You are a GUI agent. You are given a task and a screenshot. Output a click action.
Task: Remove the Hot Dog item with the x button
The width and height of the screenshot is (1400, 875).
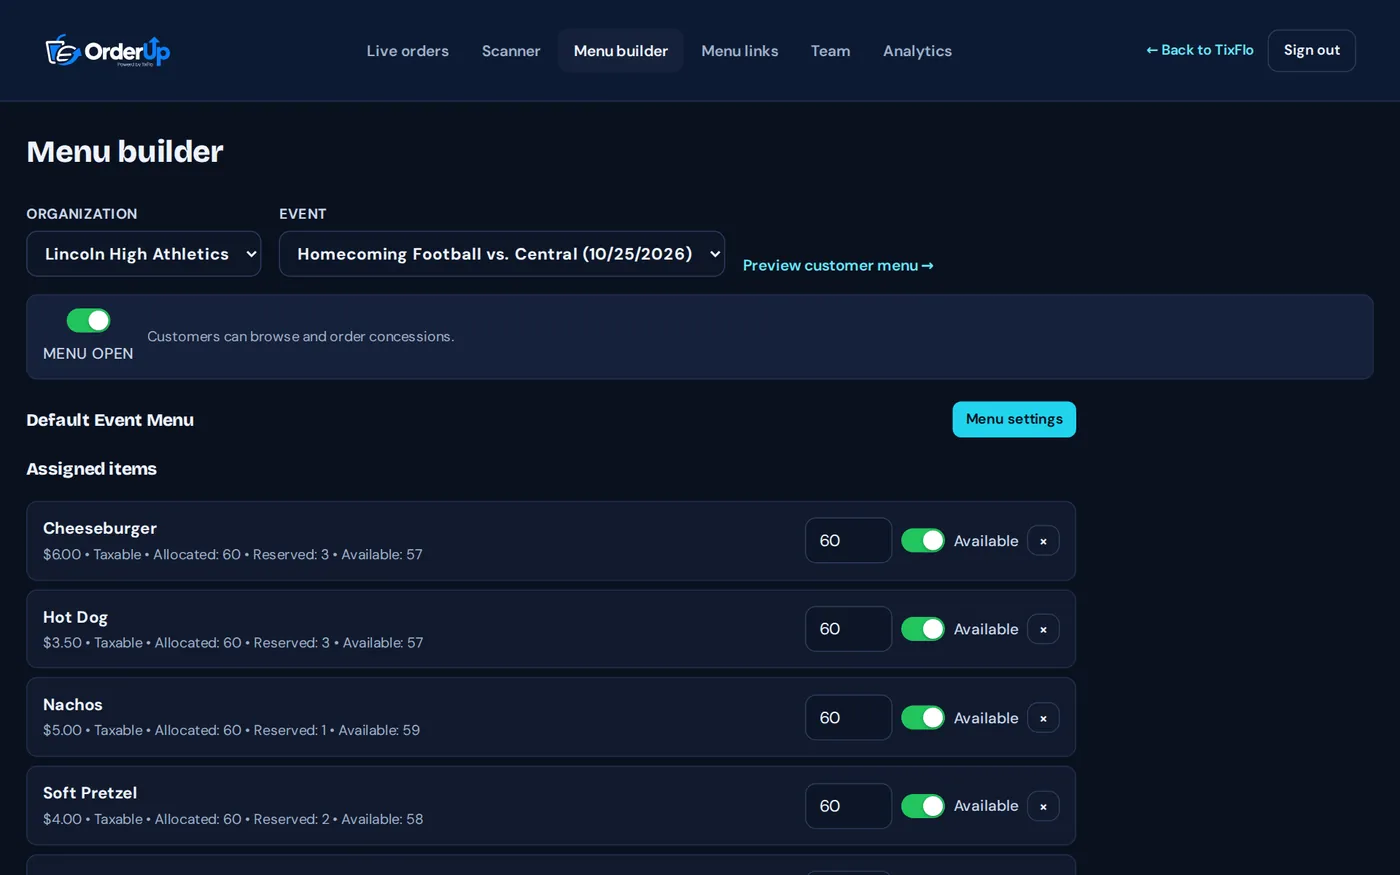point(1043,629)
